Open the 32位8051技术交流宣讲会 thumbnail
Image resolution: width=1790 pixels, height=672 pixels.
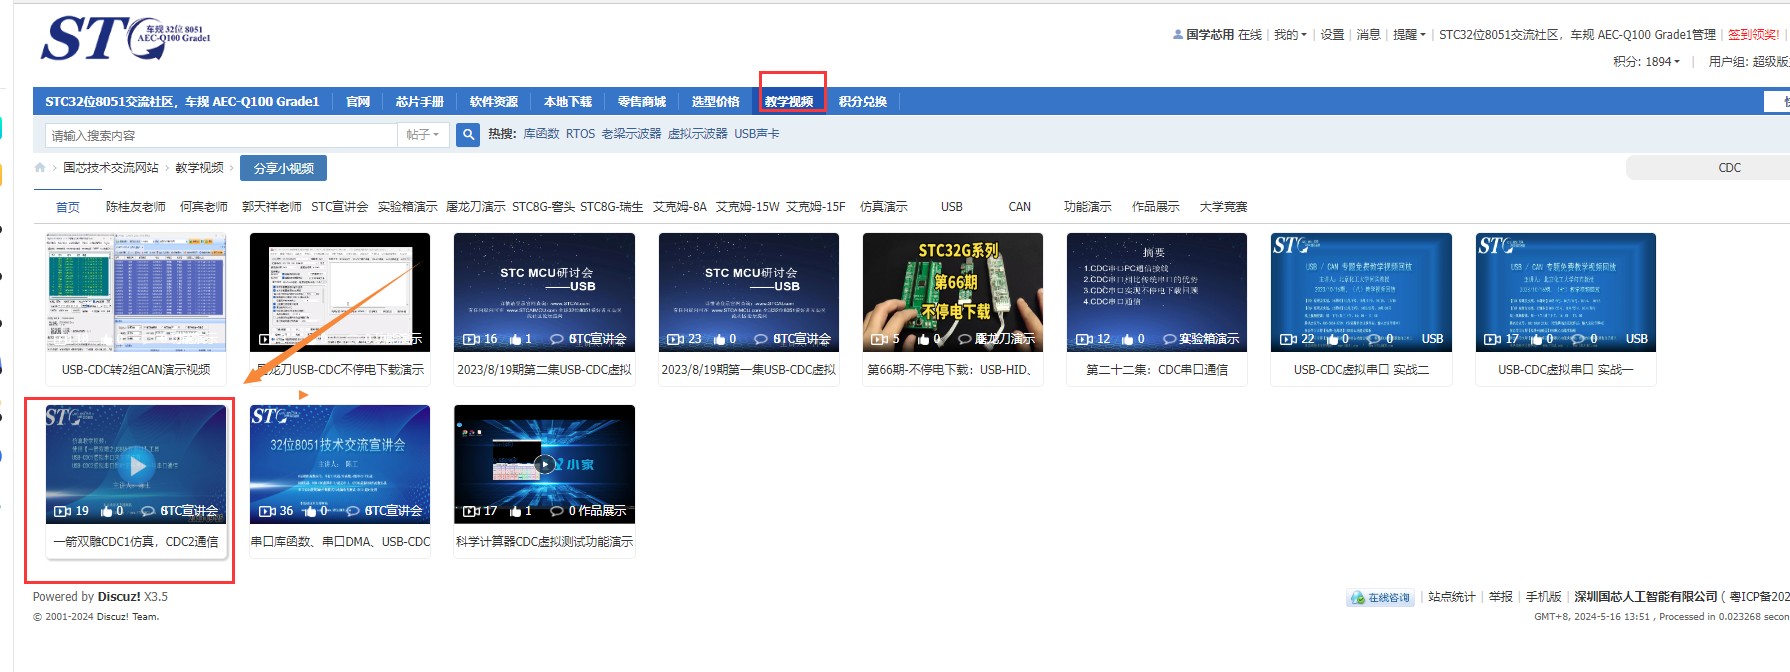pos(340,464)
